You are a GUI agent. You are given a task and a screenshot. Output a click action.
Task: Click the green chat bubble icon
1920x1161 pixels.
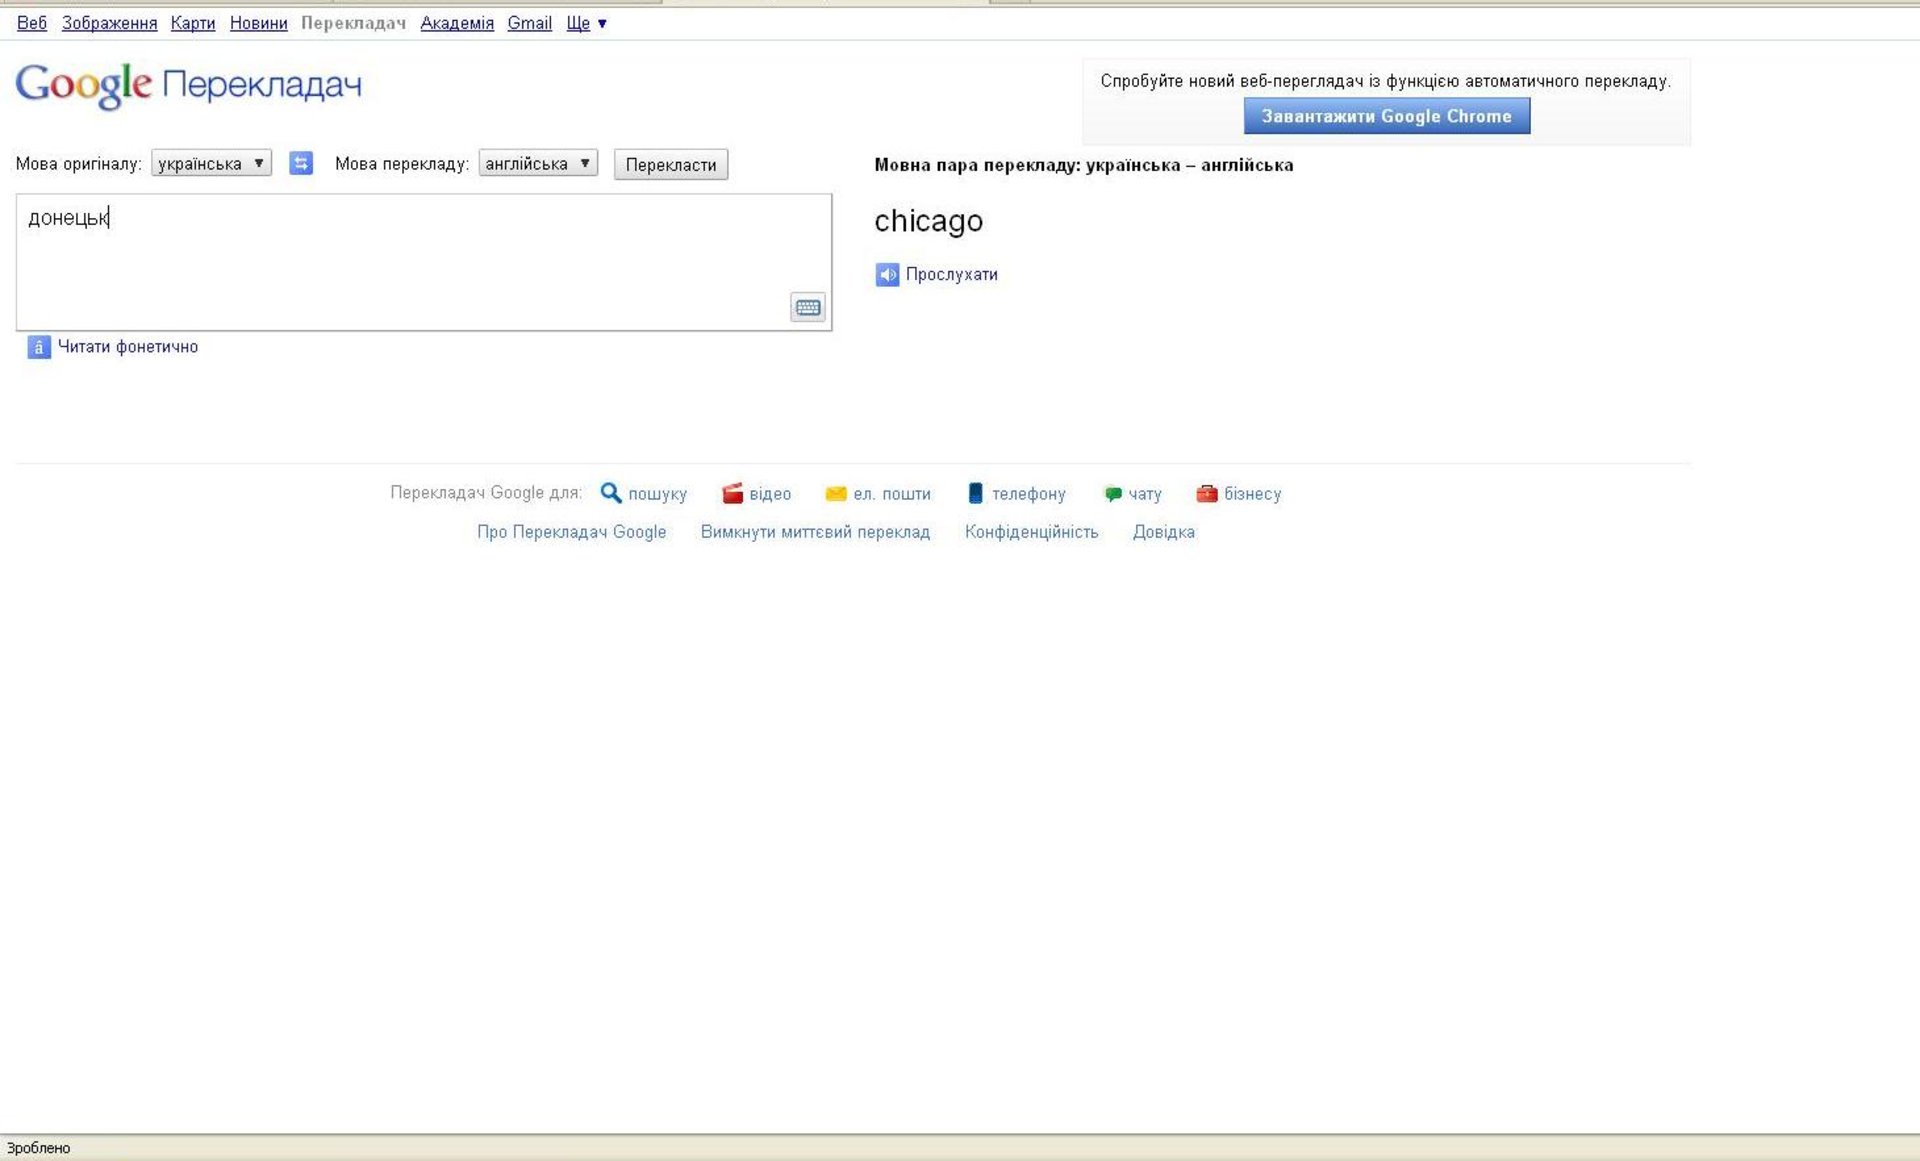[1113, 494]
